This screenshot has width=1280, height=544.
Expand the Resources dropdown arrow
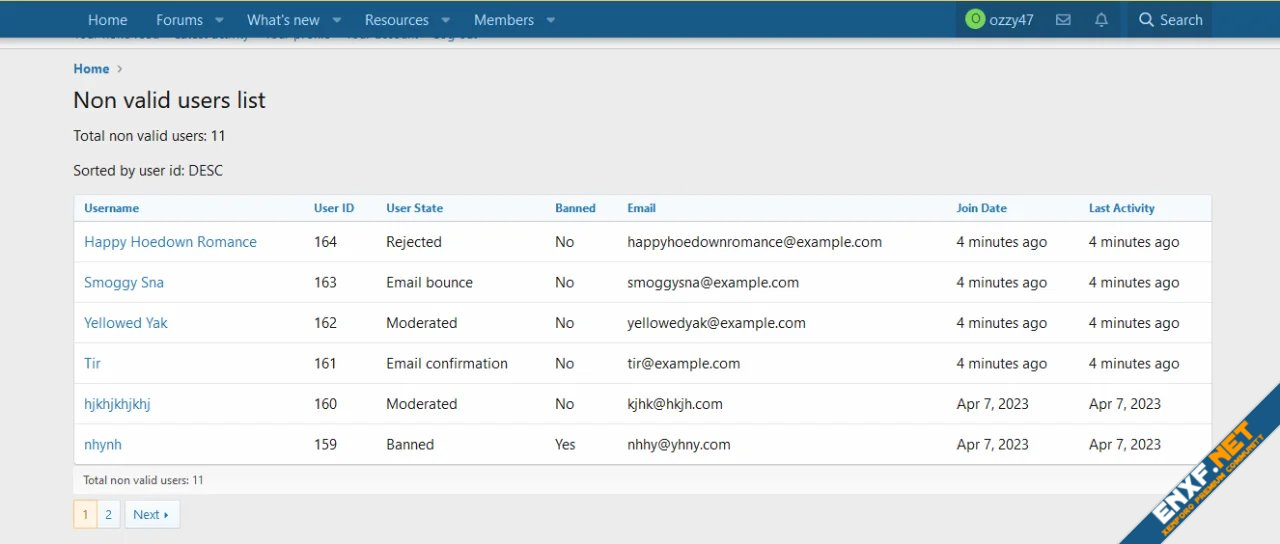pos(445,20)
